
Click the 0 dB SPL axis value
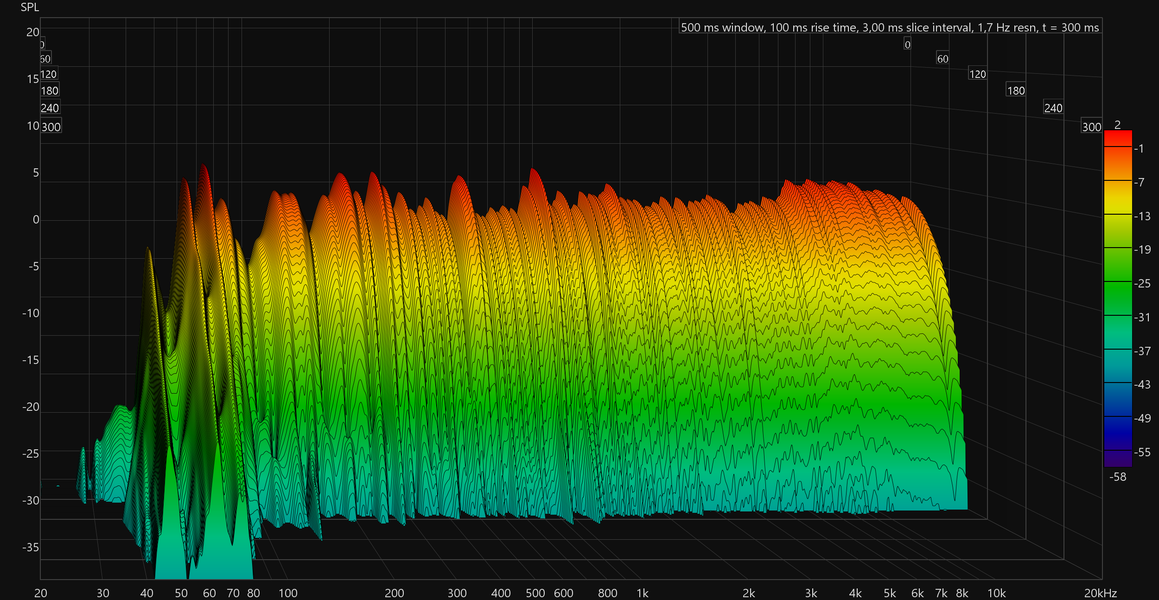click(x=35, y=220)
